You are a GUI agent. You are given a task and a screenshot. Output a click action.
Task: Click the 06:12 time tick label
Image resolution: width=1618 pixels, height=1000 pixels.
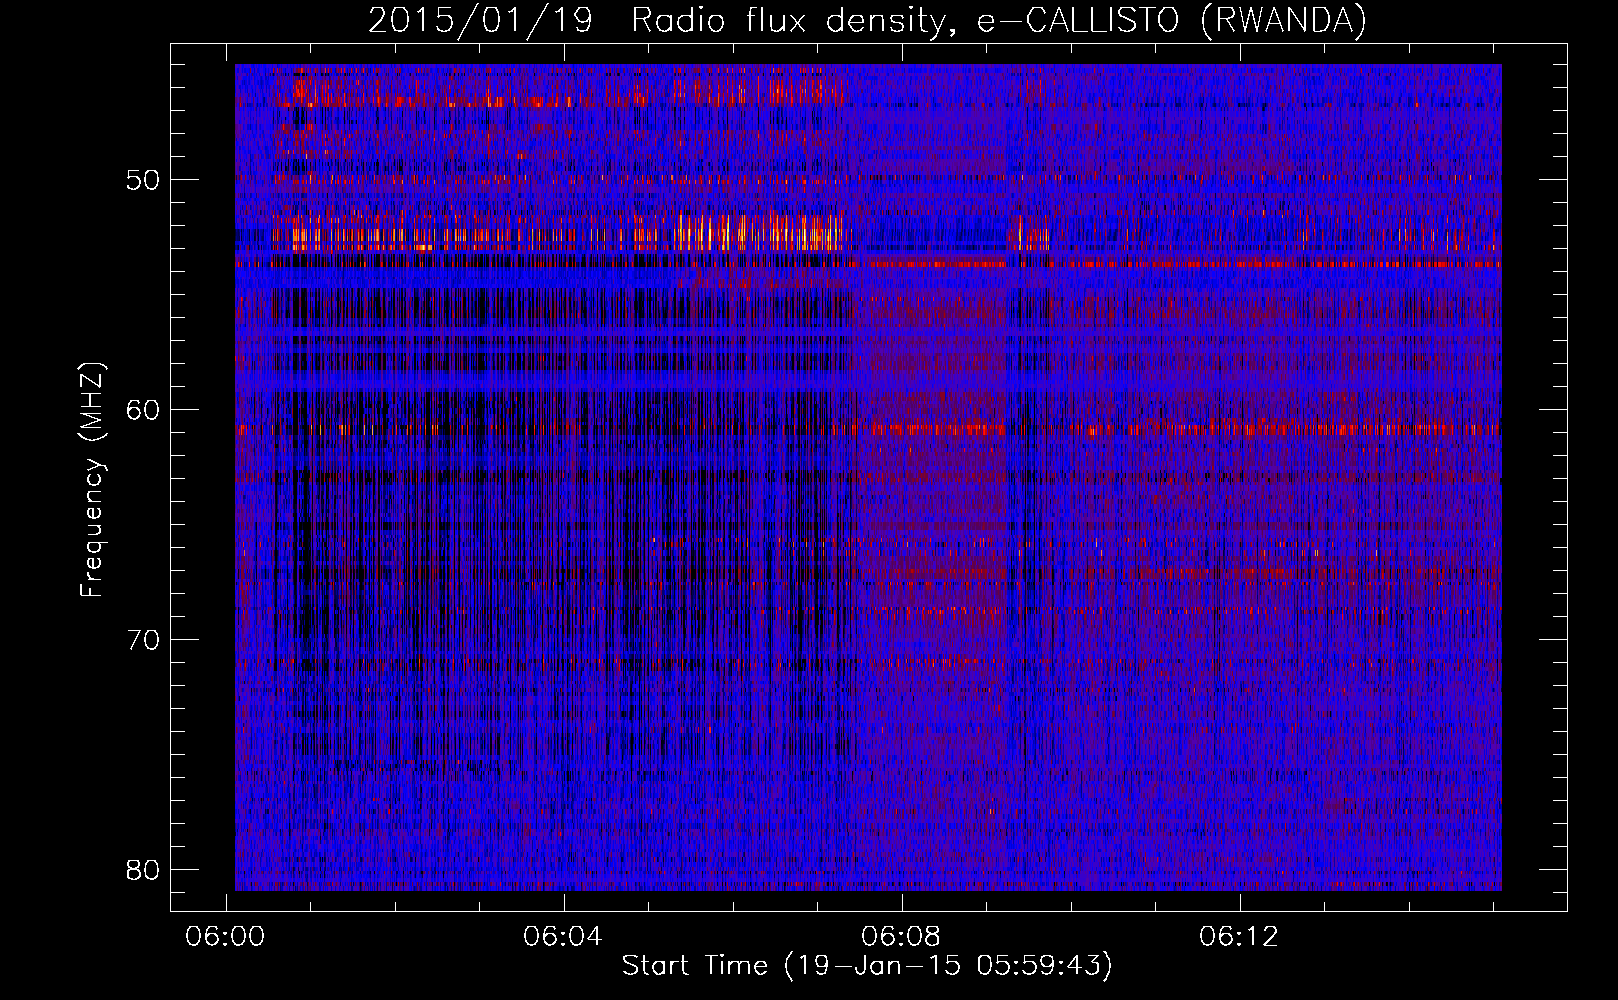click(x=1239, y=936)
